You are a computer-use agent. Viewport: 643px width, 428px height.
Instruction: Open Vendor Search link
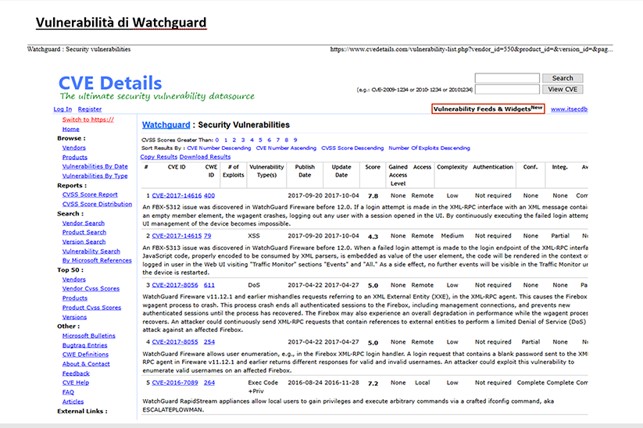83,223
